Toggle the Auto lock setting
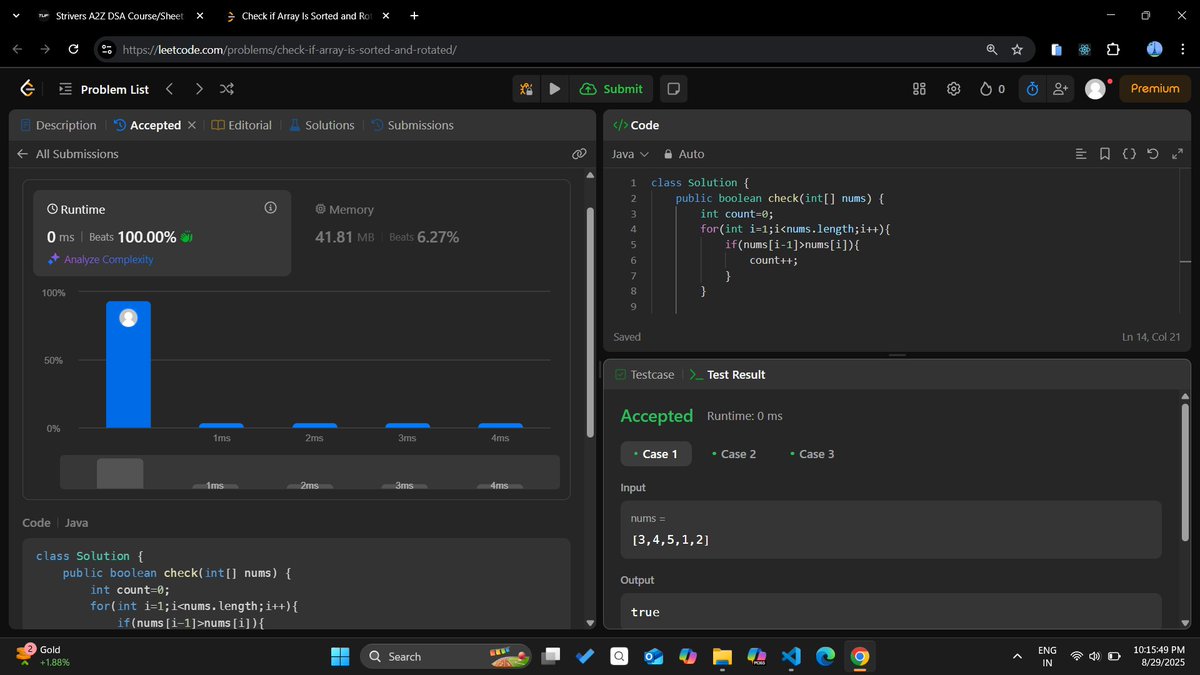Viewport: 1200px width, 675px height. (684, 154)
